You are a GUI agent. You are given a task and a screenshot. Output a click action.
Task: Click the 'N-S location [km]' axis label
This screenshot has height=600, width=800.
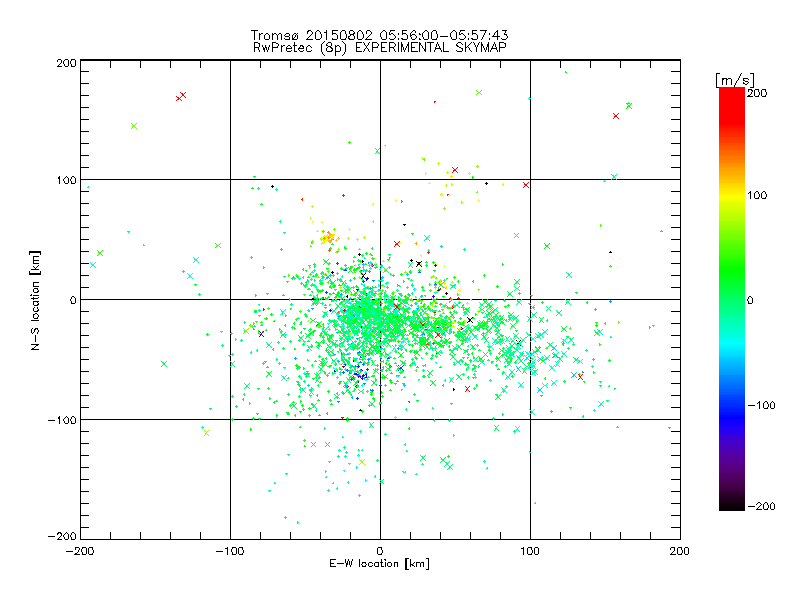35,301
